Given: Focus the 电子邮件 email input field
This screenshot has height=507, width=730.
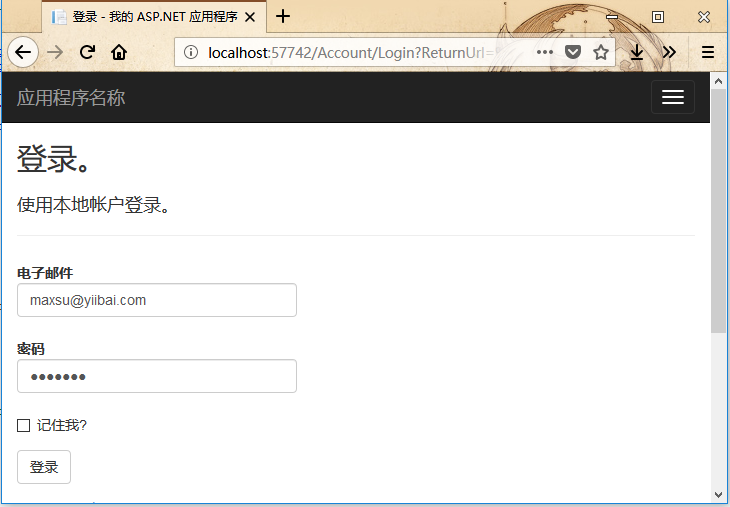Looking at the screenshot, I should point(157,300).
